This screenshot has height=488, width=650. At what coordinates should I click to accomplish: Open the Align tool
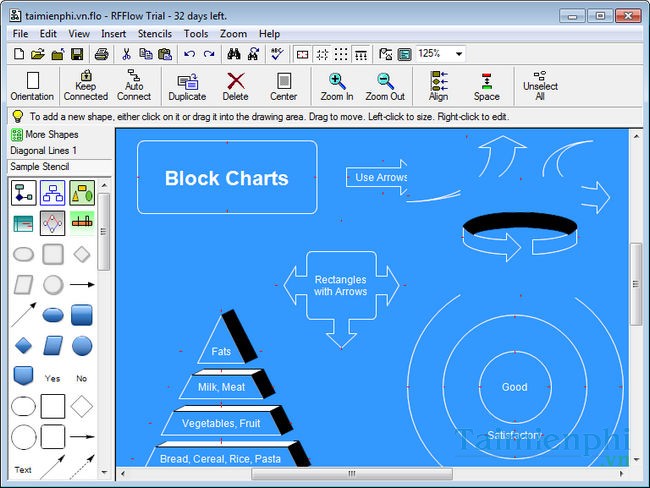[x=438, y=86]
